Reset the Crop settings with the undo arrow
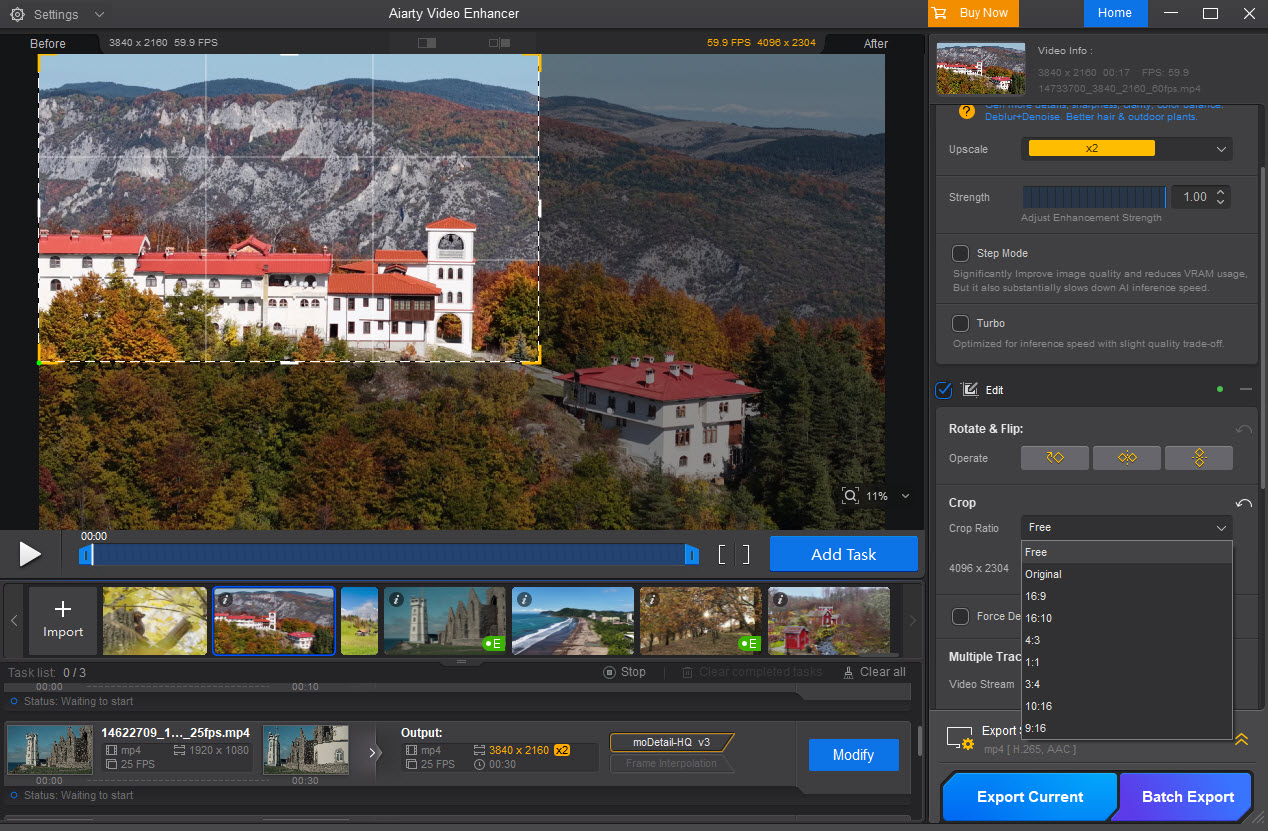Viewport: 1268px width, 831px height. pyautogui.click(x=1243, y=503)
